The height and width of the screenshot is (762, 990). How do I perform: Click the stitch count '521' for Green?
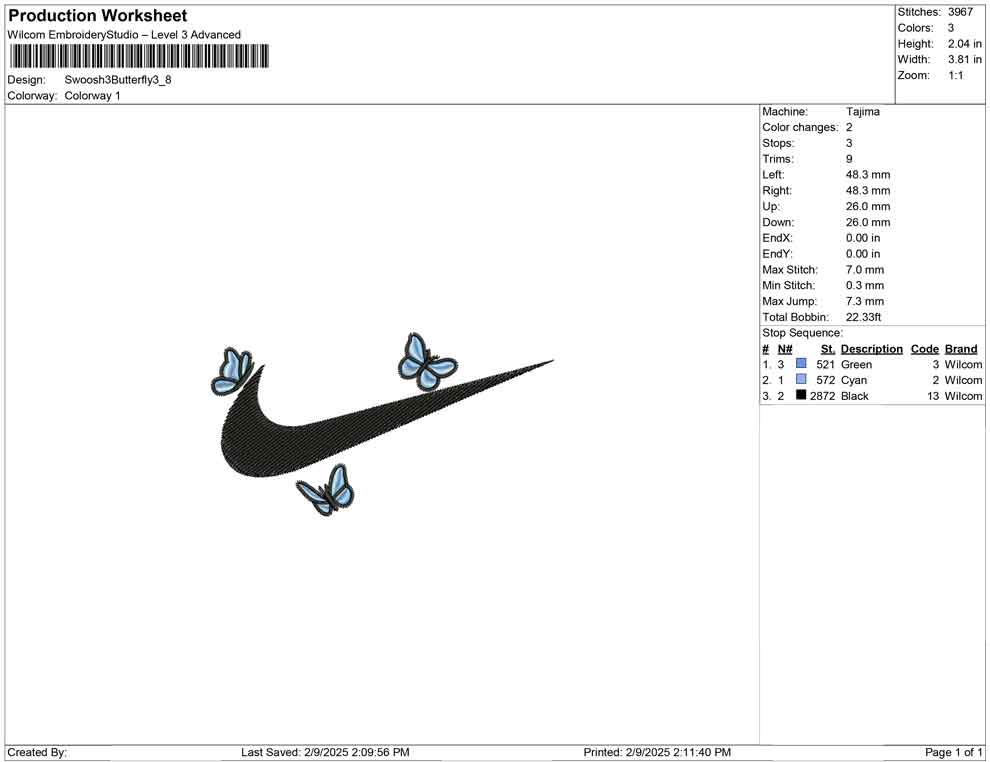[825, 364]
